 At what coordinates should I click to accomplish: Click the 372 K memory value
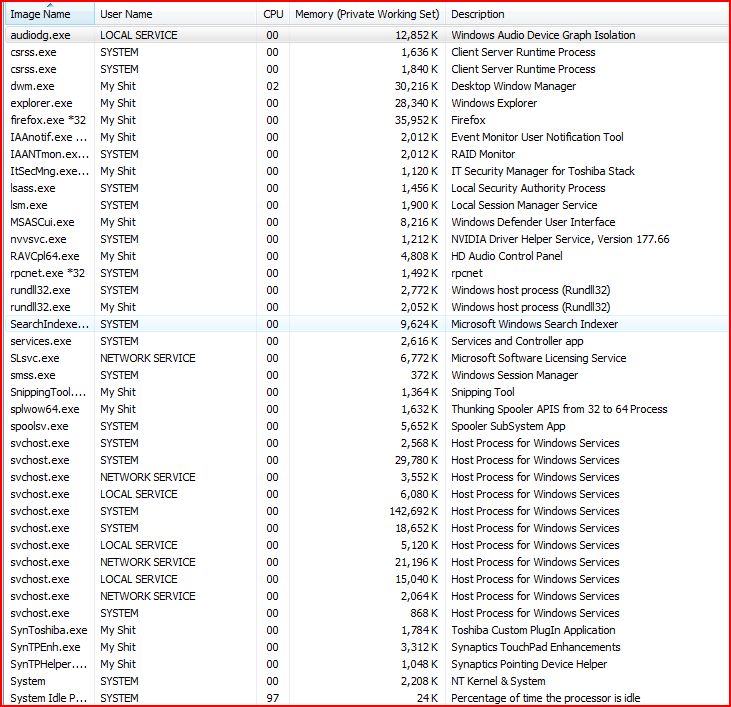coord(424,375)
